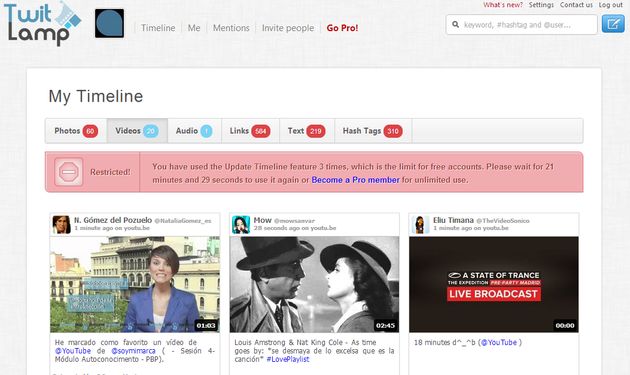Image resolution: width=630 pixels, height=375 pixels.
Task: Open the @mowsanvar handle
Action: tap(294, 221)
